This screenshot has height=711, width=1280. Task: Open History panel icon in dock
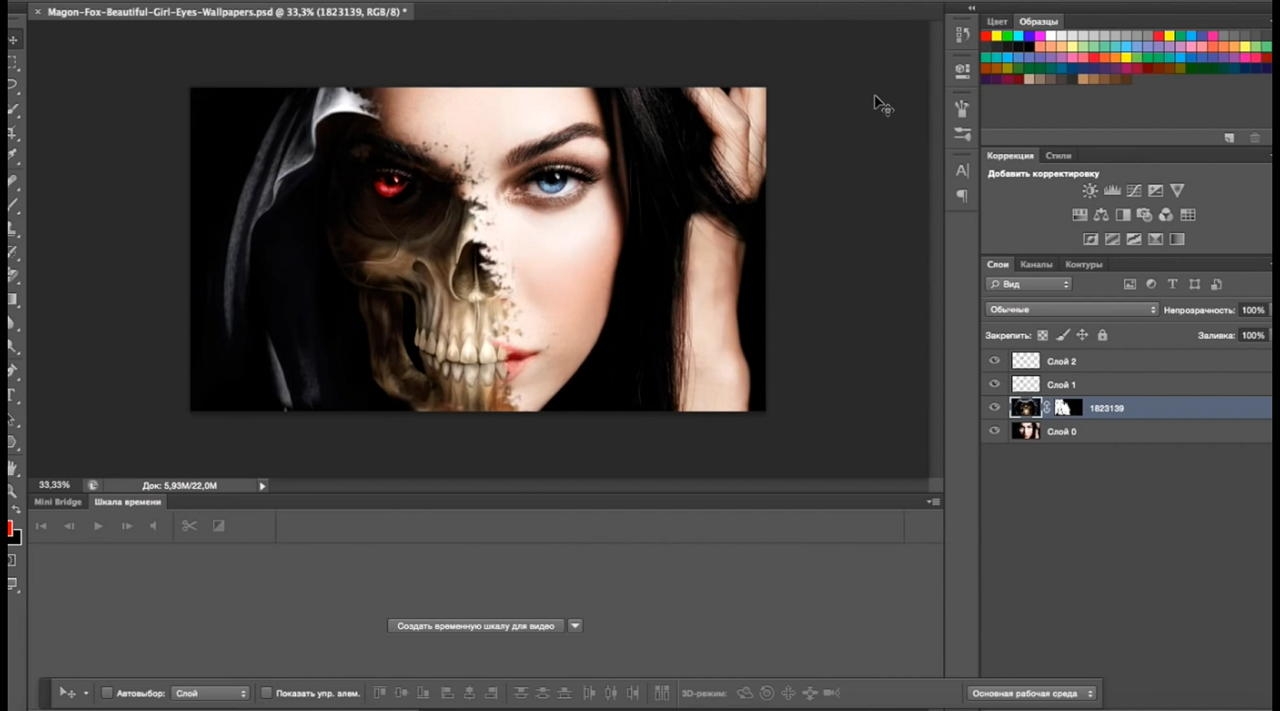[962, 35]
